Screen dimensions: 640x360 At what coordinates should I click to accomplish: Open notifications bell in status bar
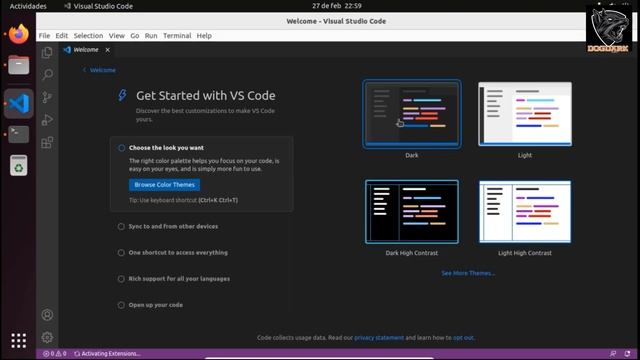pos(627,354)
